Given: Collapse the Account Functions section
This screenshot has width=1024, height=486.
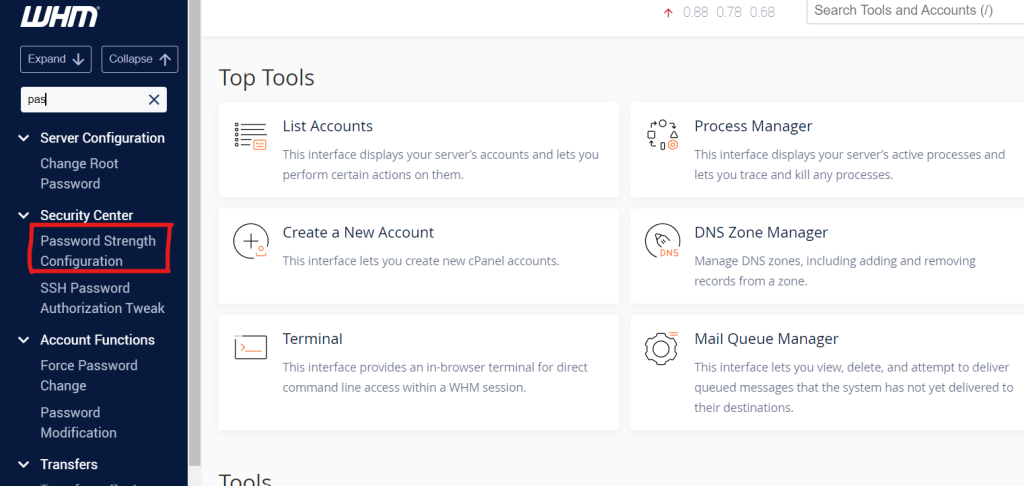Looking at the screenshot, I should point(24,340).
